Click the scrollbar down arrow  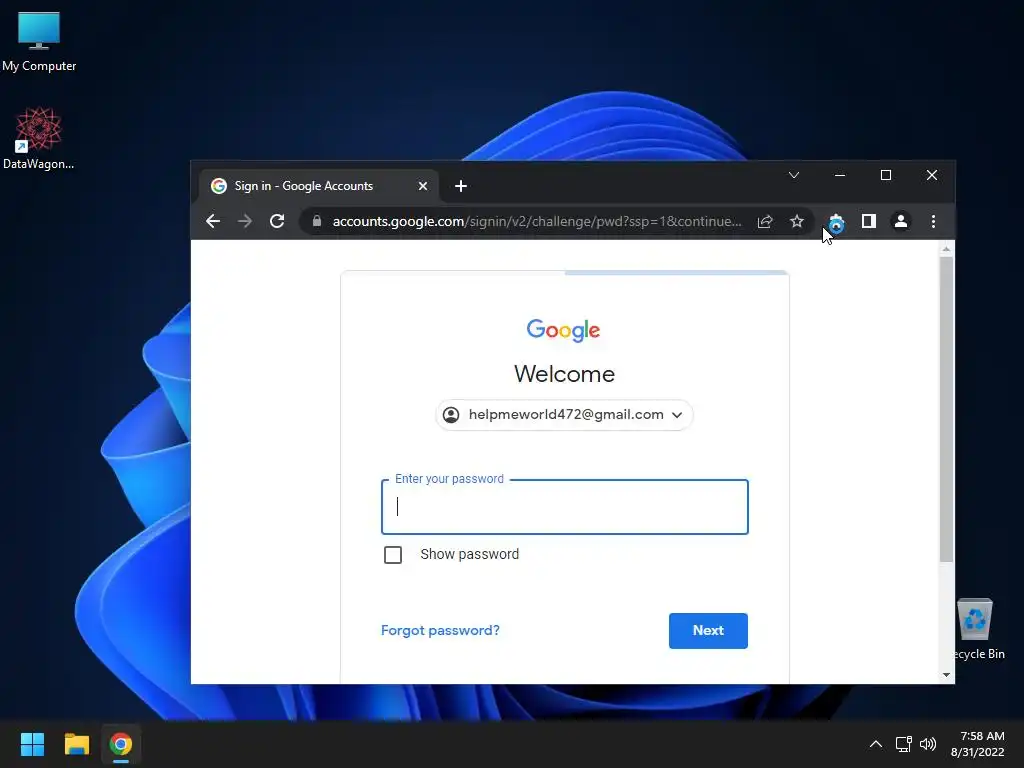(x=946, y=675)
